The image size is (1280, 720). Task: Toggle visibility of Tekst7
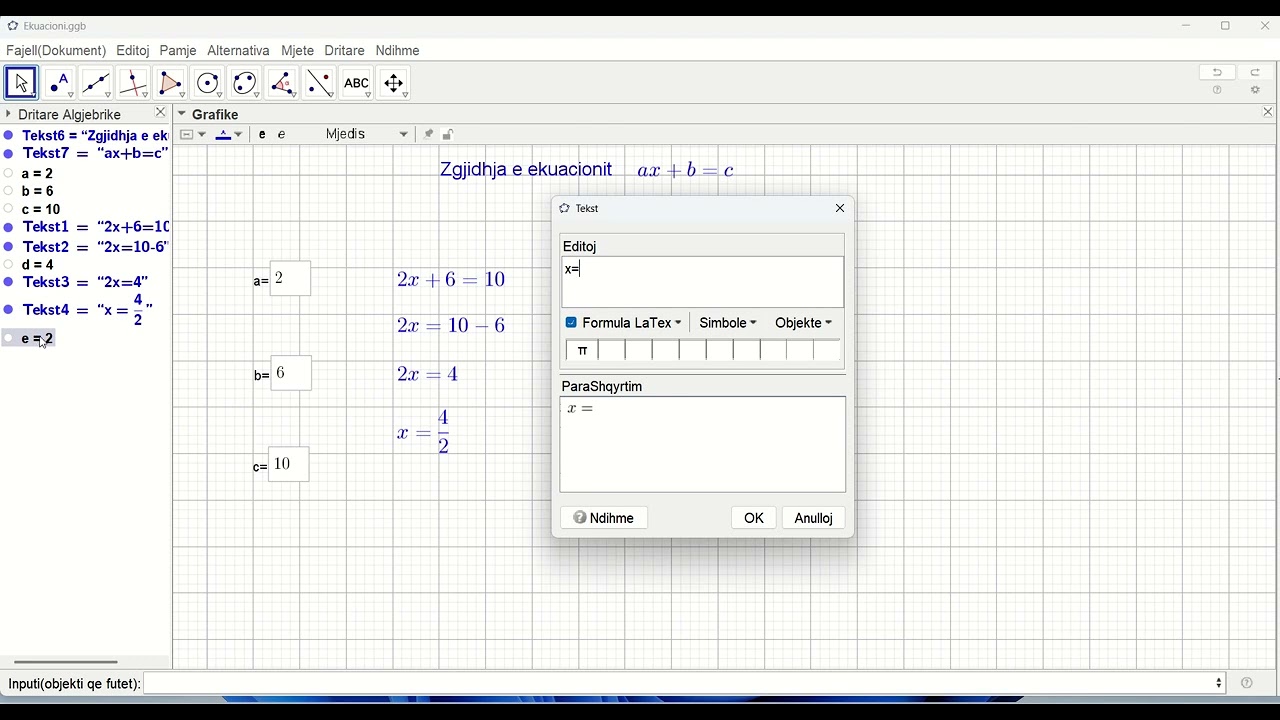point(8,154)
